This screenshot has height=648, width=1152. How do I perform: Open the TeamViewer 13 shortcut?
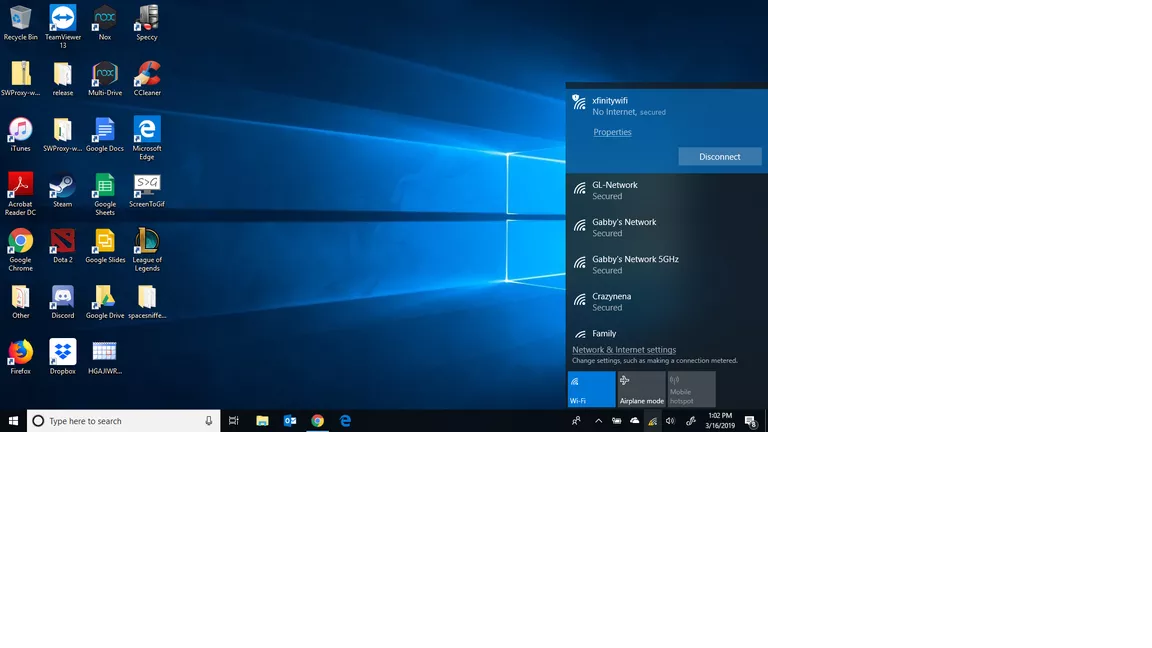(x=62, y=20)
